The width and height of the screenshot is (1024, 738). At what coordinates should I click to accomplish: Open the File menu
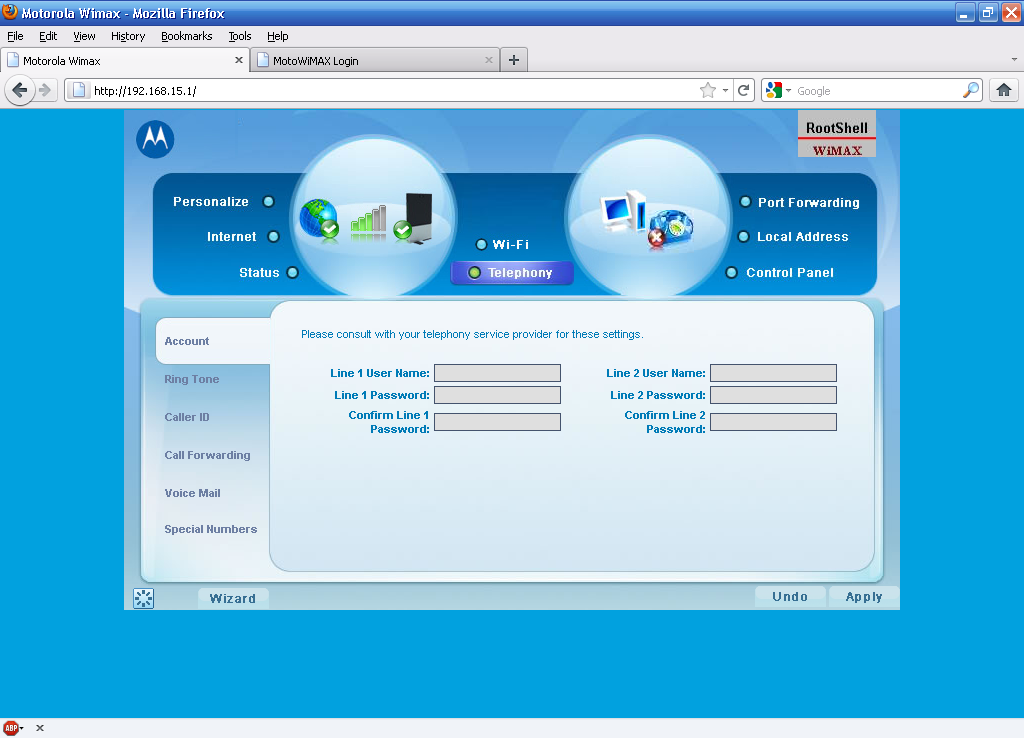15,36
